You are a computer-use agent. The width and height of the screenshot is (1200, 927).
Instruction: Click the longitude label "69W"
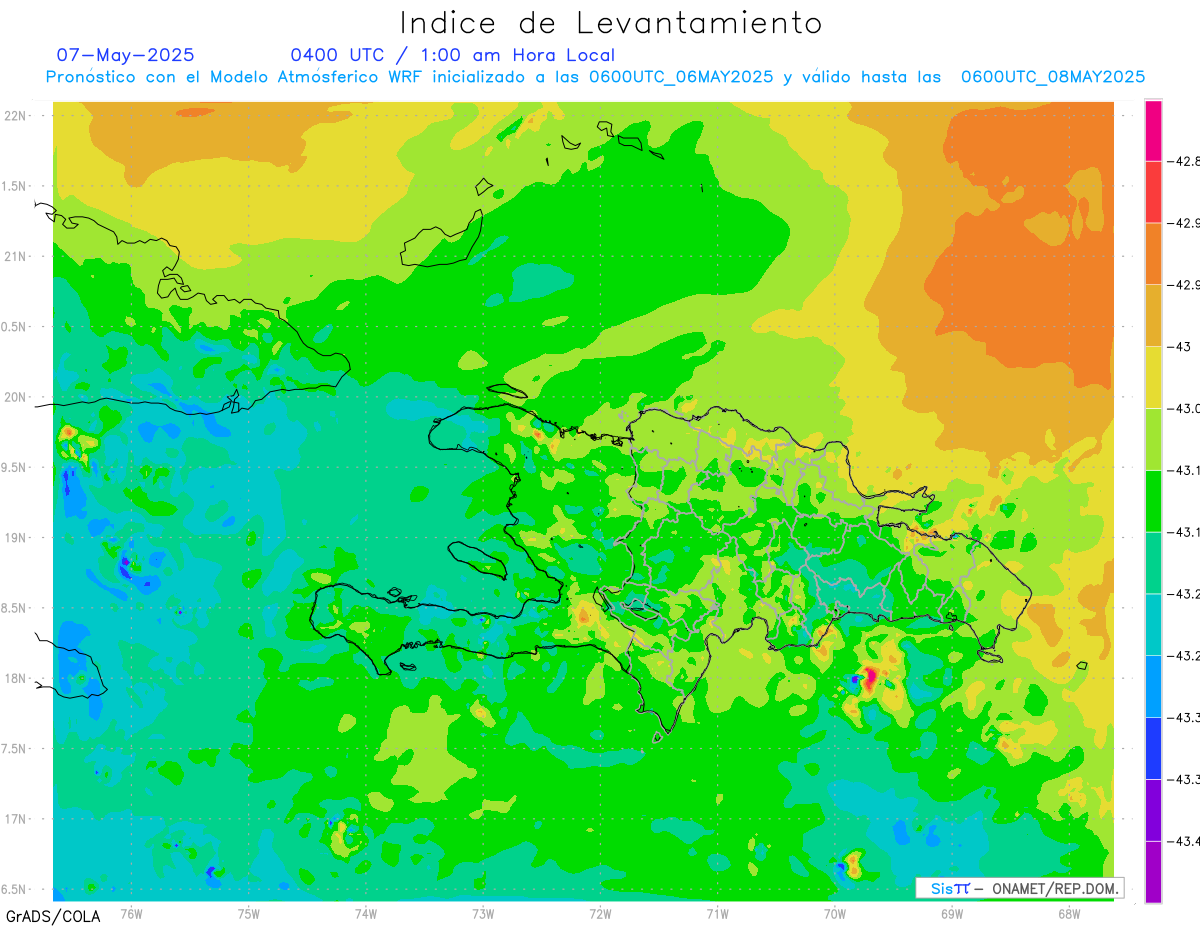tap(951, 913)
